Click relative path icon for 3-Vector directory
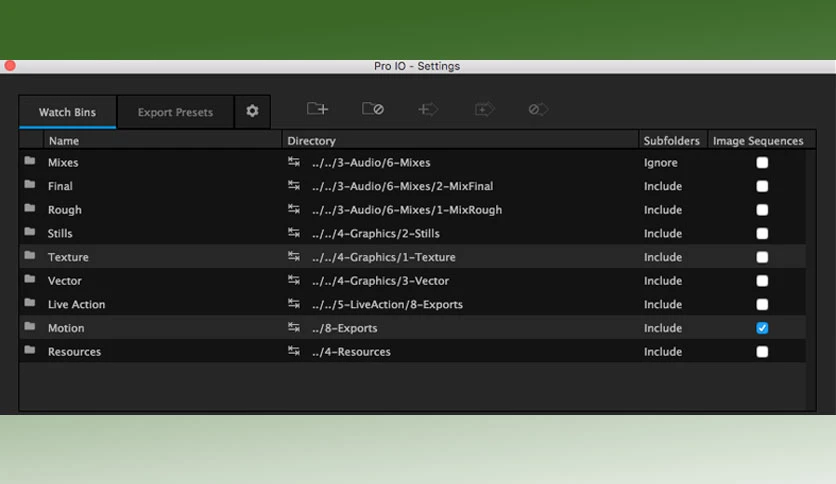This screenshot has width=836, height=484. [x=294, y=280]
